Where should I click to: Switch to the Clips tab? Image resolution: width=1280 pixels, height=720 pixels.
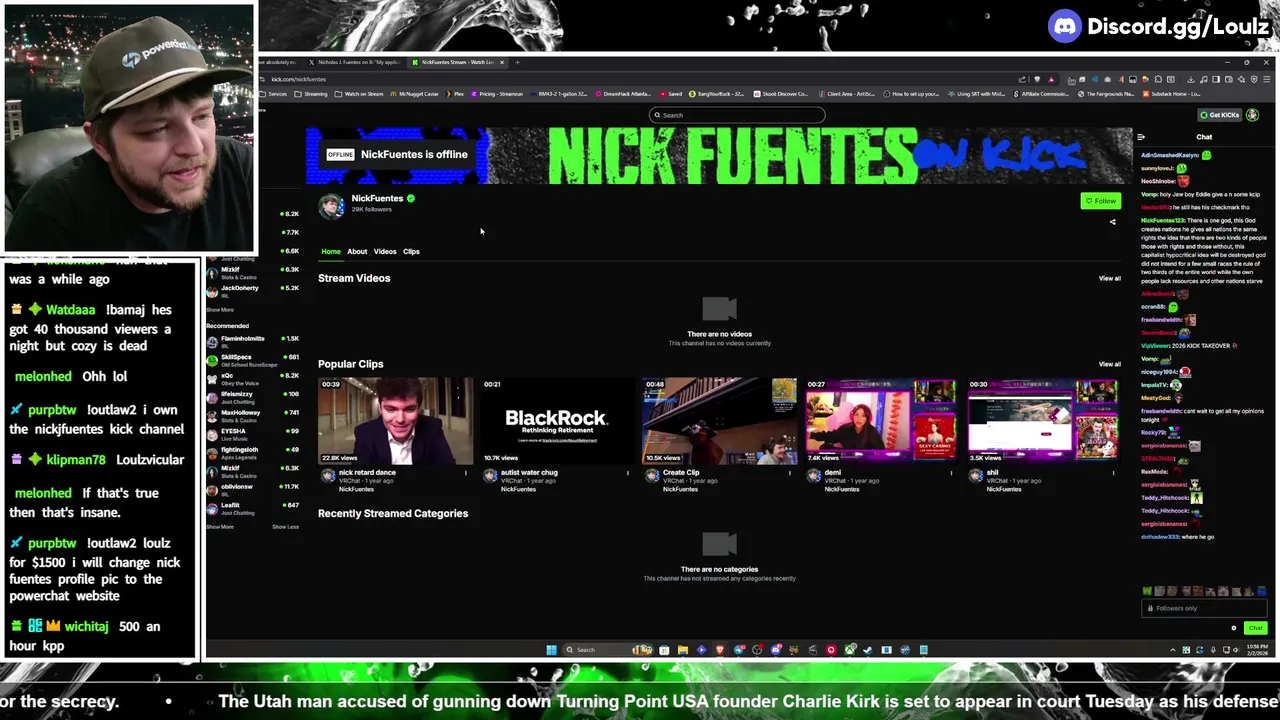point(411,252)
